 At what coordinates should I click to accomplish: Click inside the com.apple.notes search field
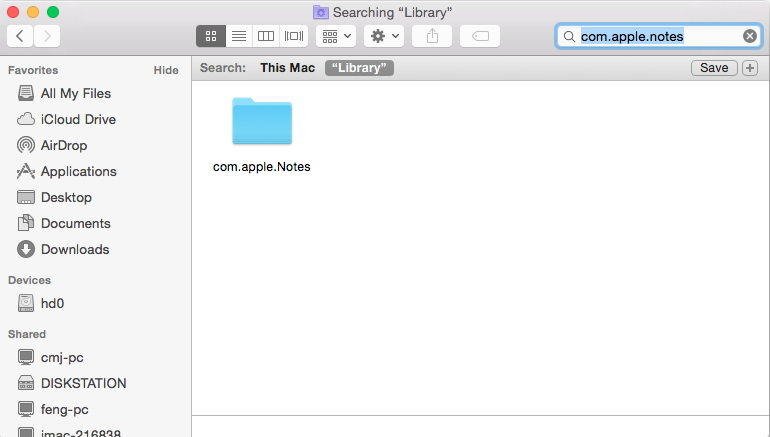659,36
